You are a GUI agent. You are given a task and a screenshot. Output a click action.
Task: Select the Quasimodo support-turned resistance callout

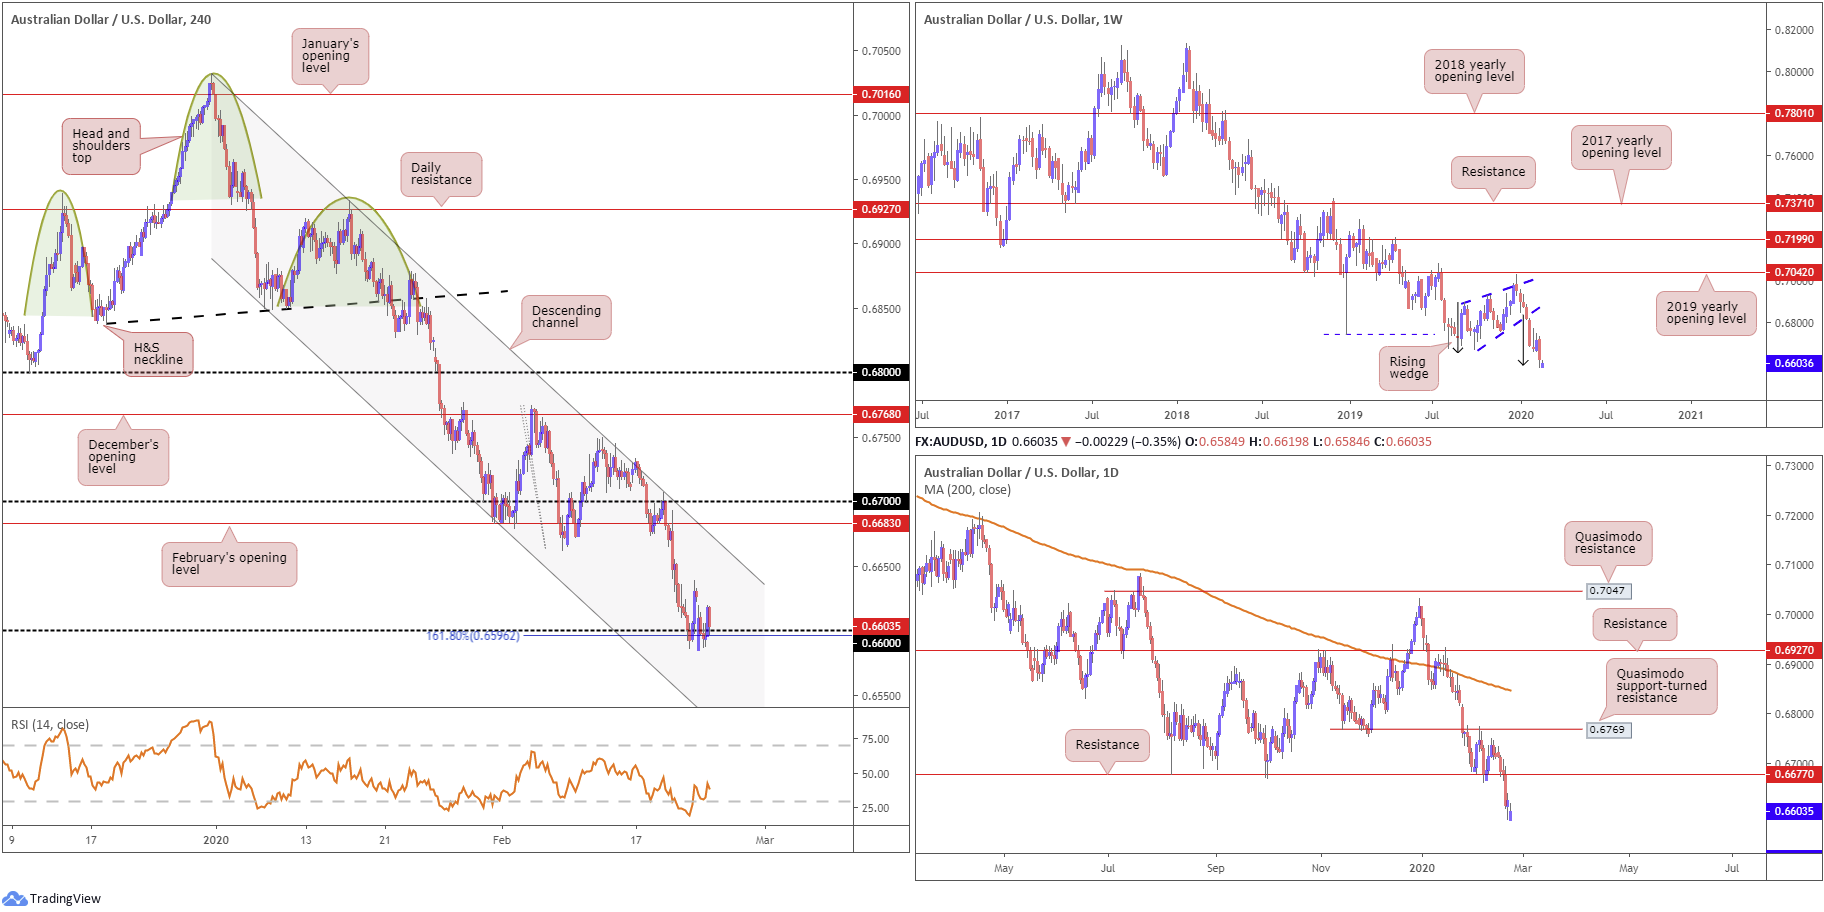[x=1661, y=686]
